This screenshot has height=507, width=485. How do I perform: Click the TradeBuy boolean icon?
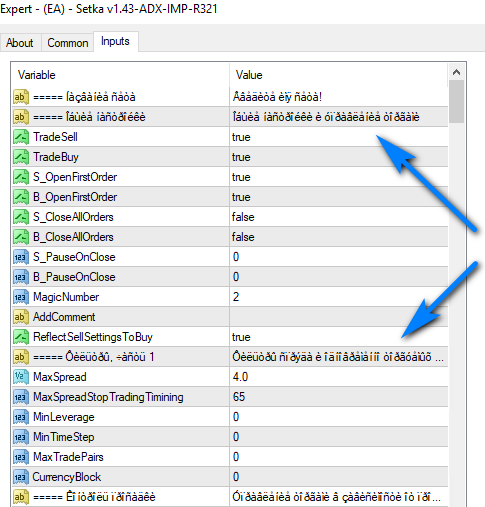coord(21,157)
